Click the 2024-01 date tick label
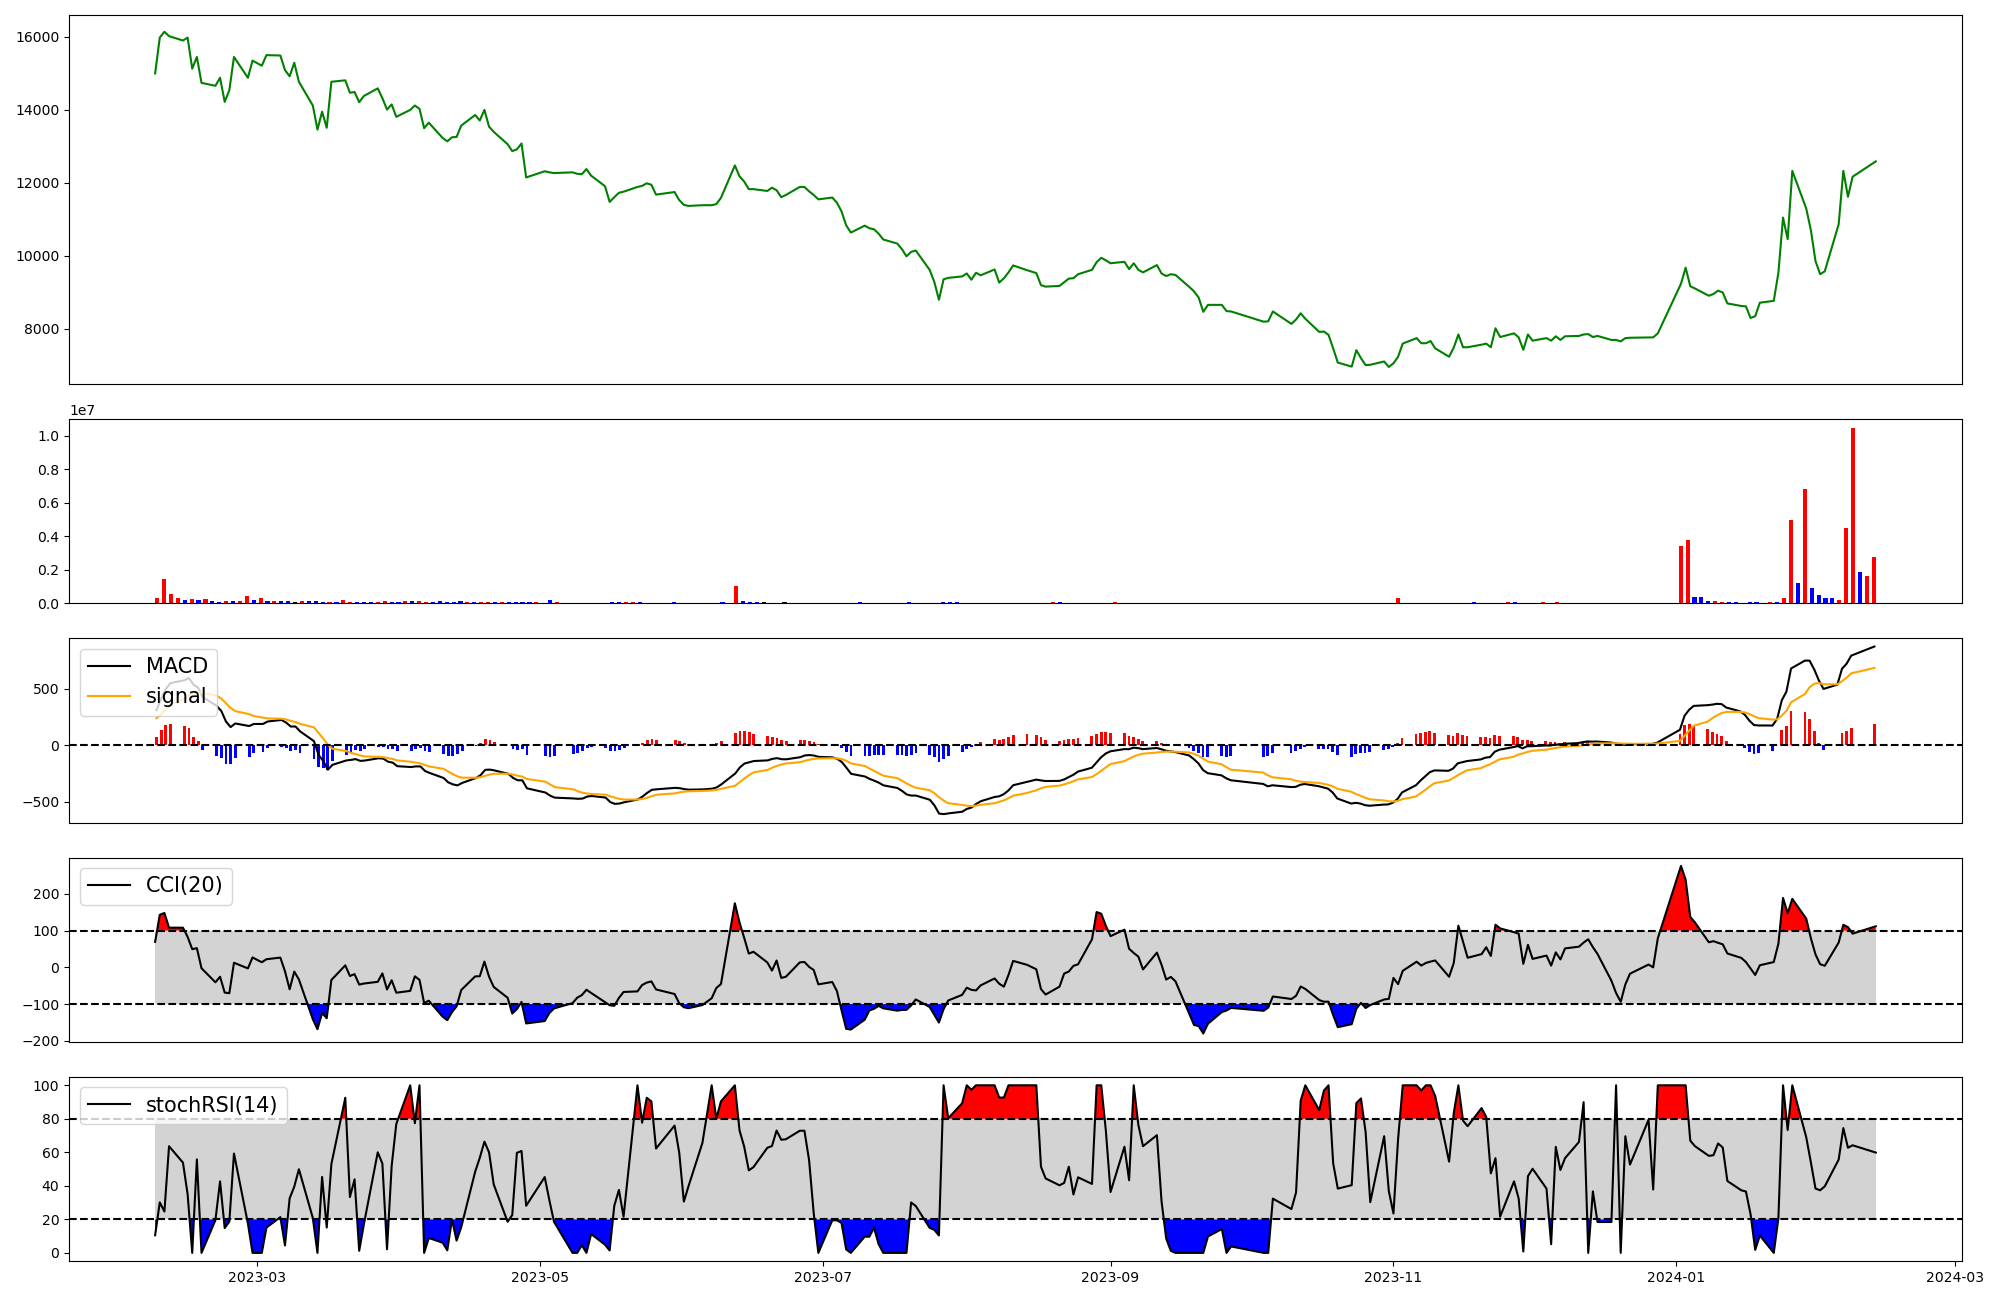 click(1676, 1277)
